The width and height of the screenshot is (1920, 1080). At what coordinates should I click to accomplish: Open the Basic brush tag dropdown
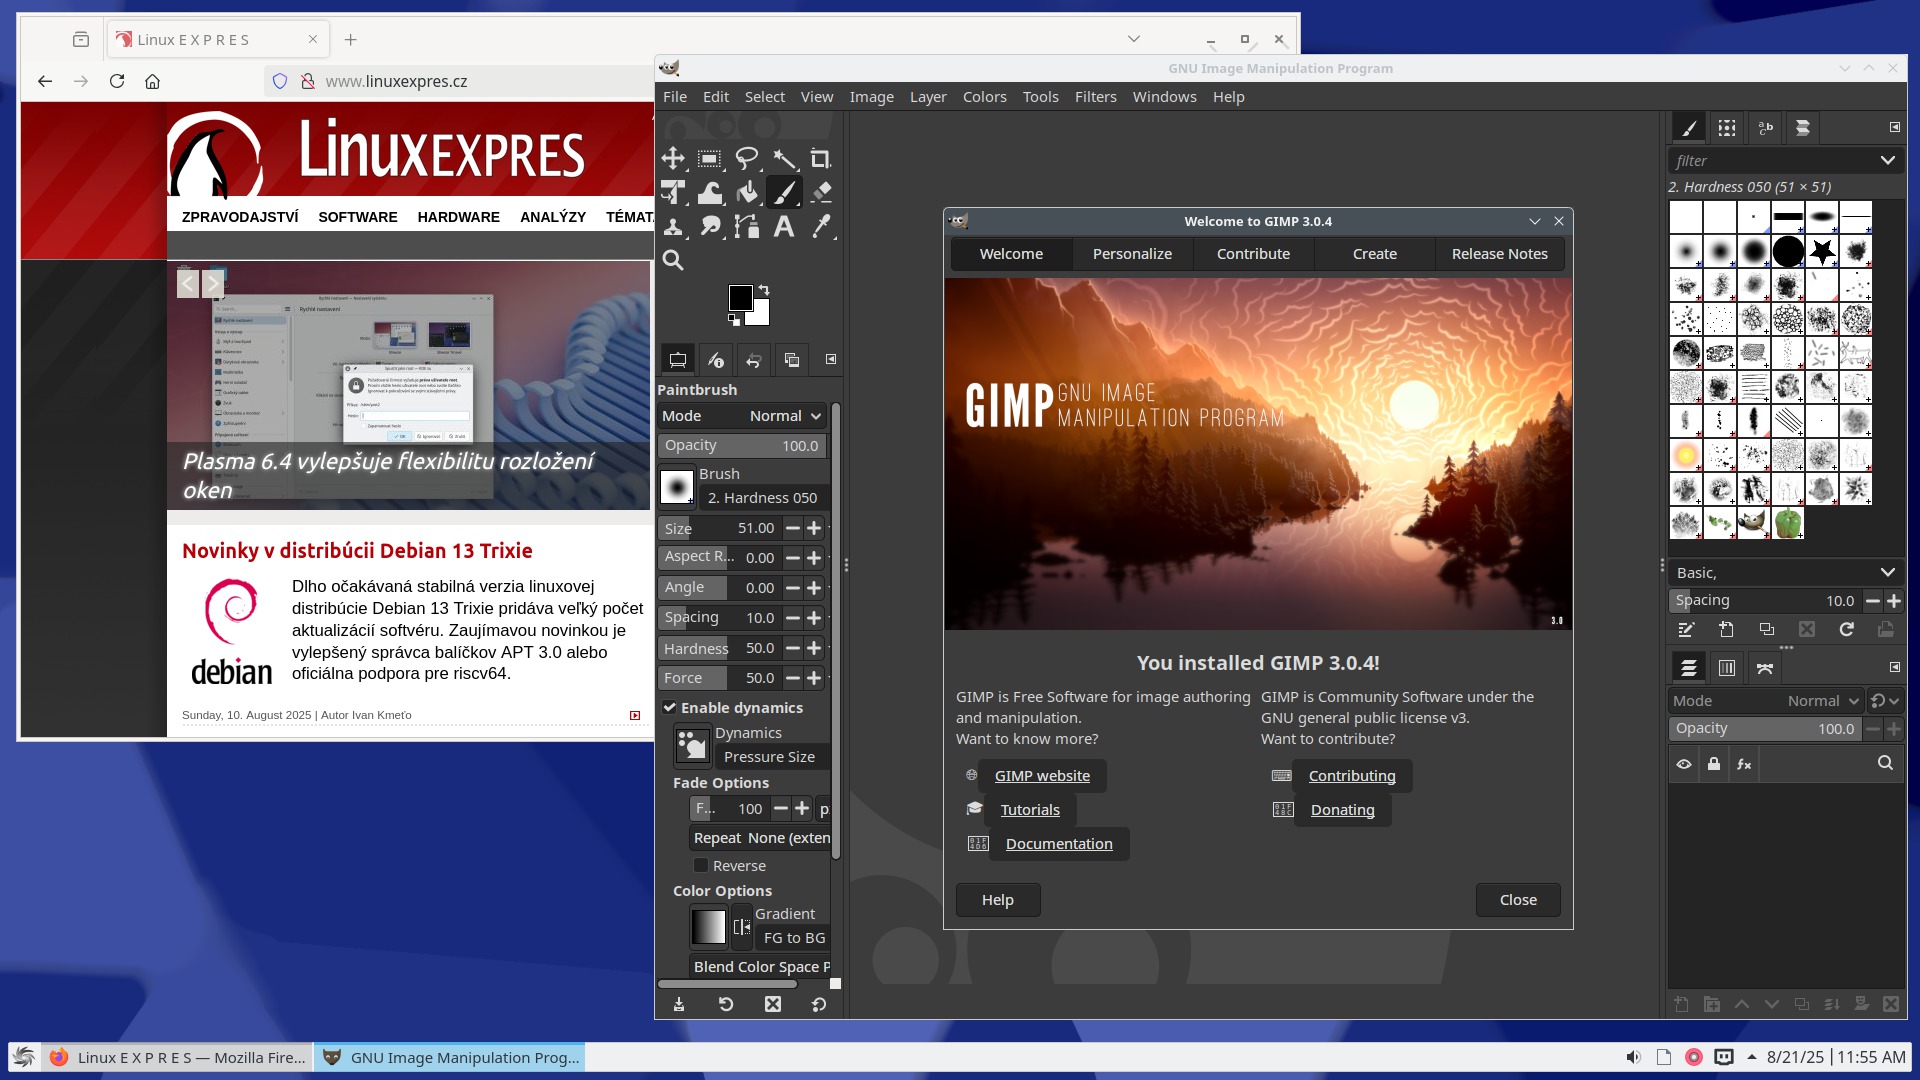[x=1786, y=572]
